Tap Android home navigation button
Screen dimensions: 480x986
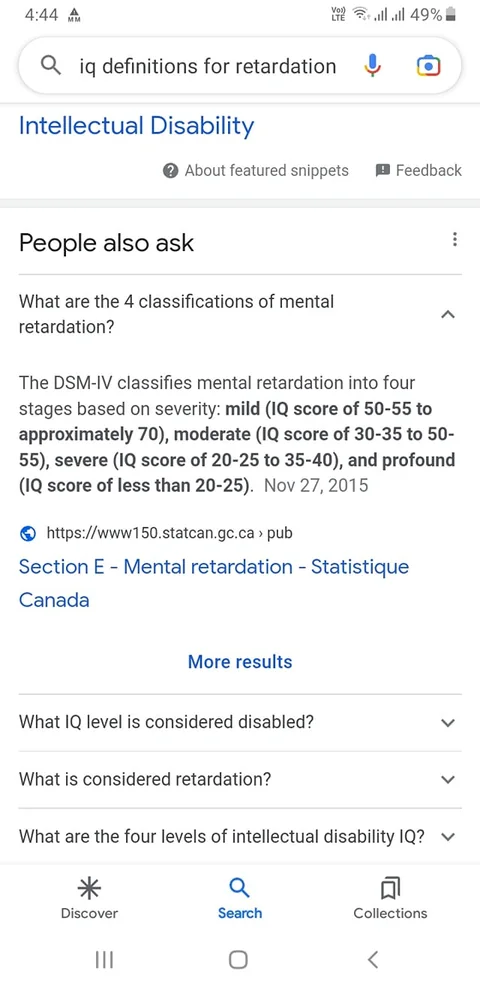coord(238,960)
